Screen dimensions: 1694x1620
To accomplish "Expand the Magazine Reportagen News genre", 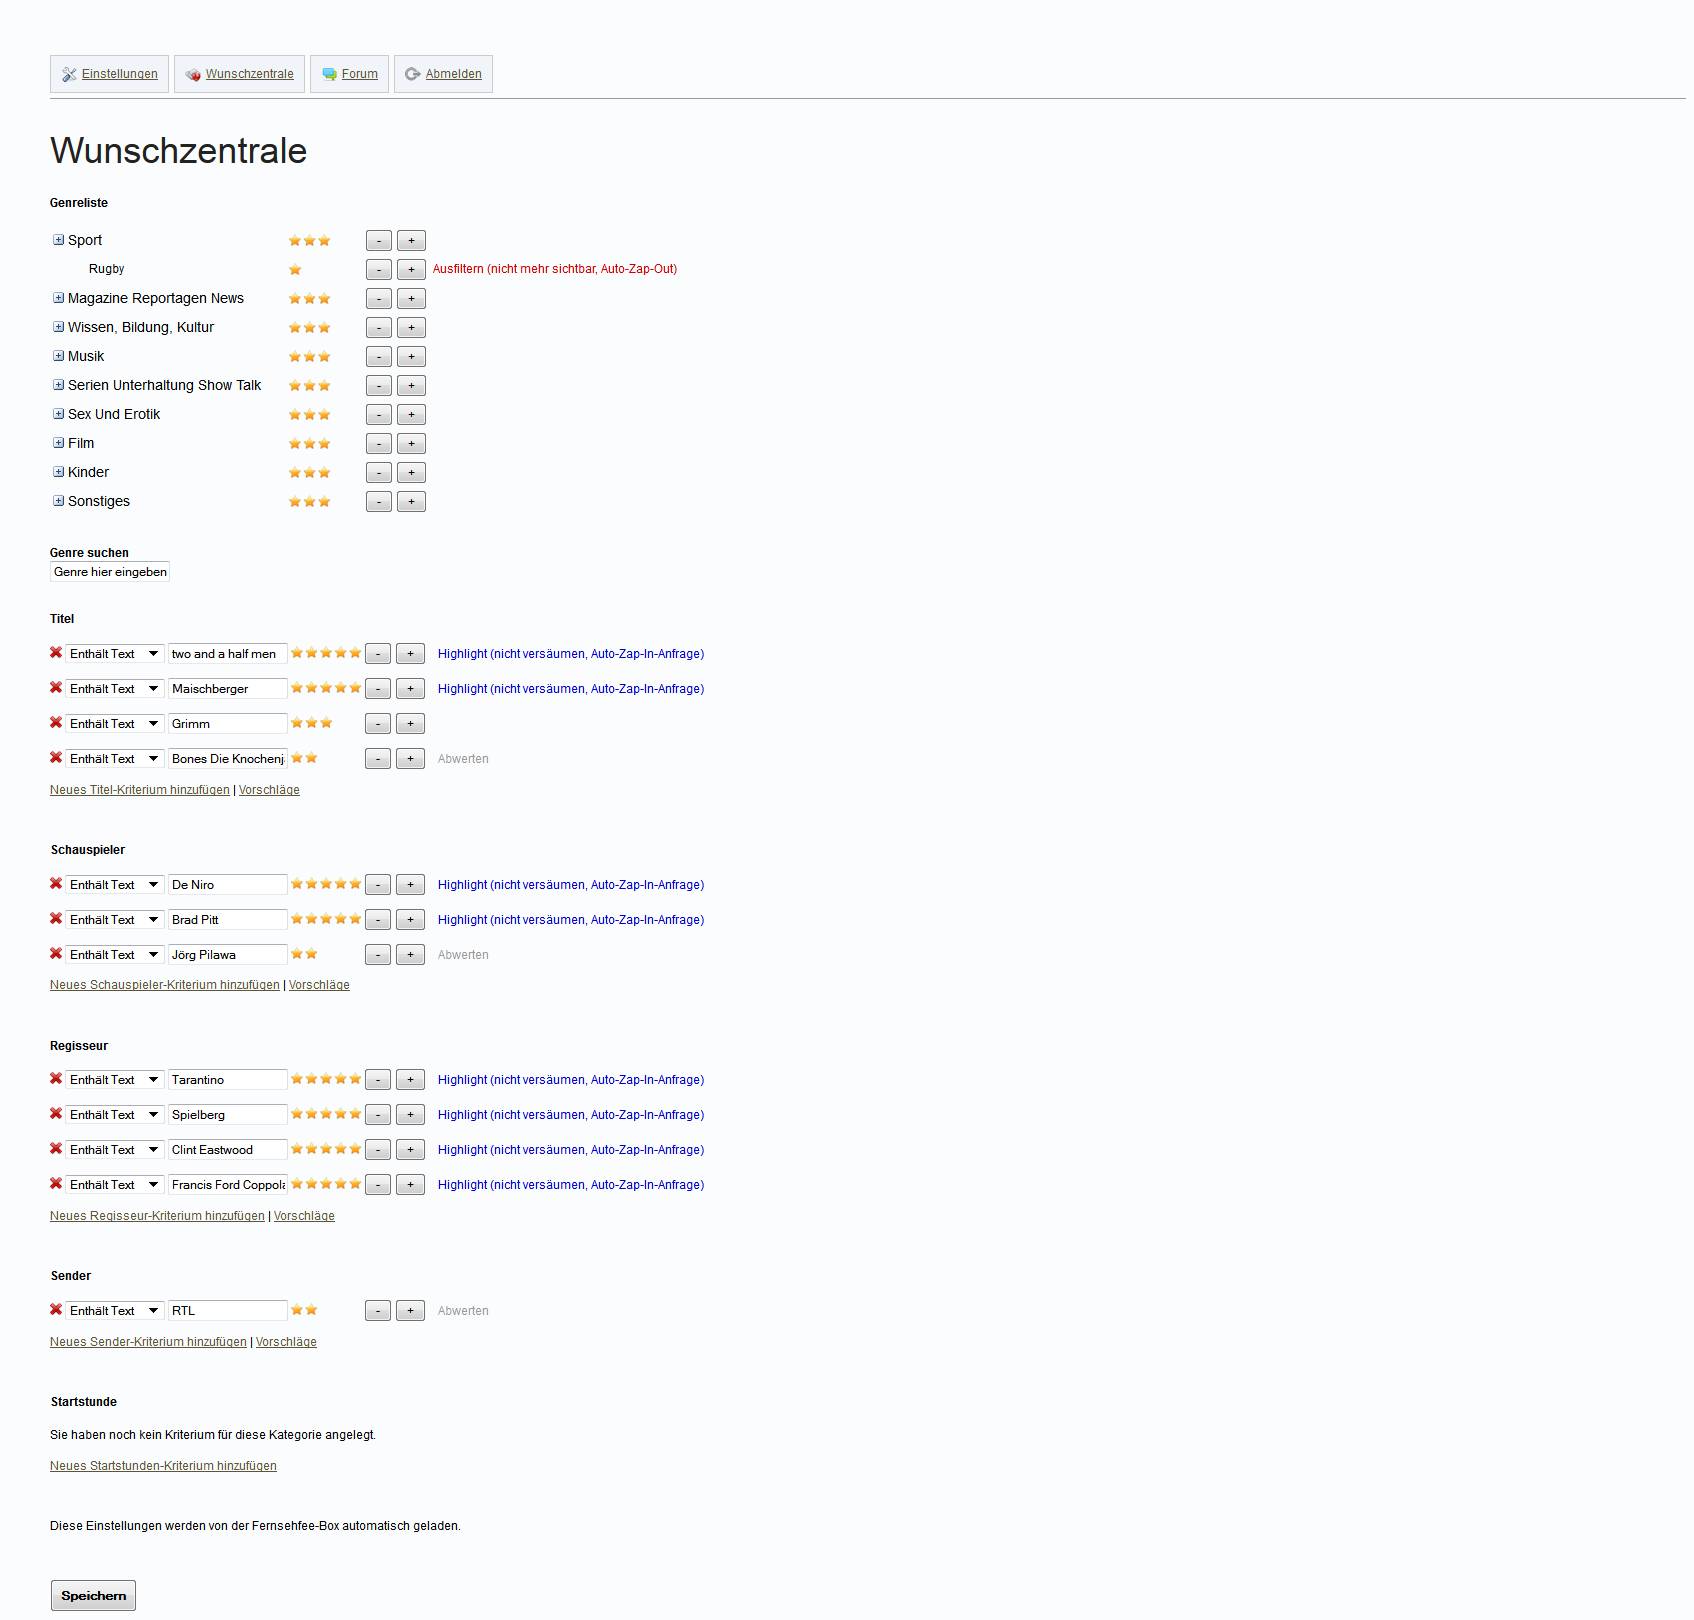I will click(58, 298).
